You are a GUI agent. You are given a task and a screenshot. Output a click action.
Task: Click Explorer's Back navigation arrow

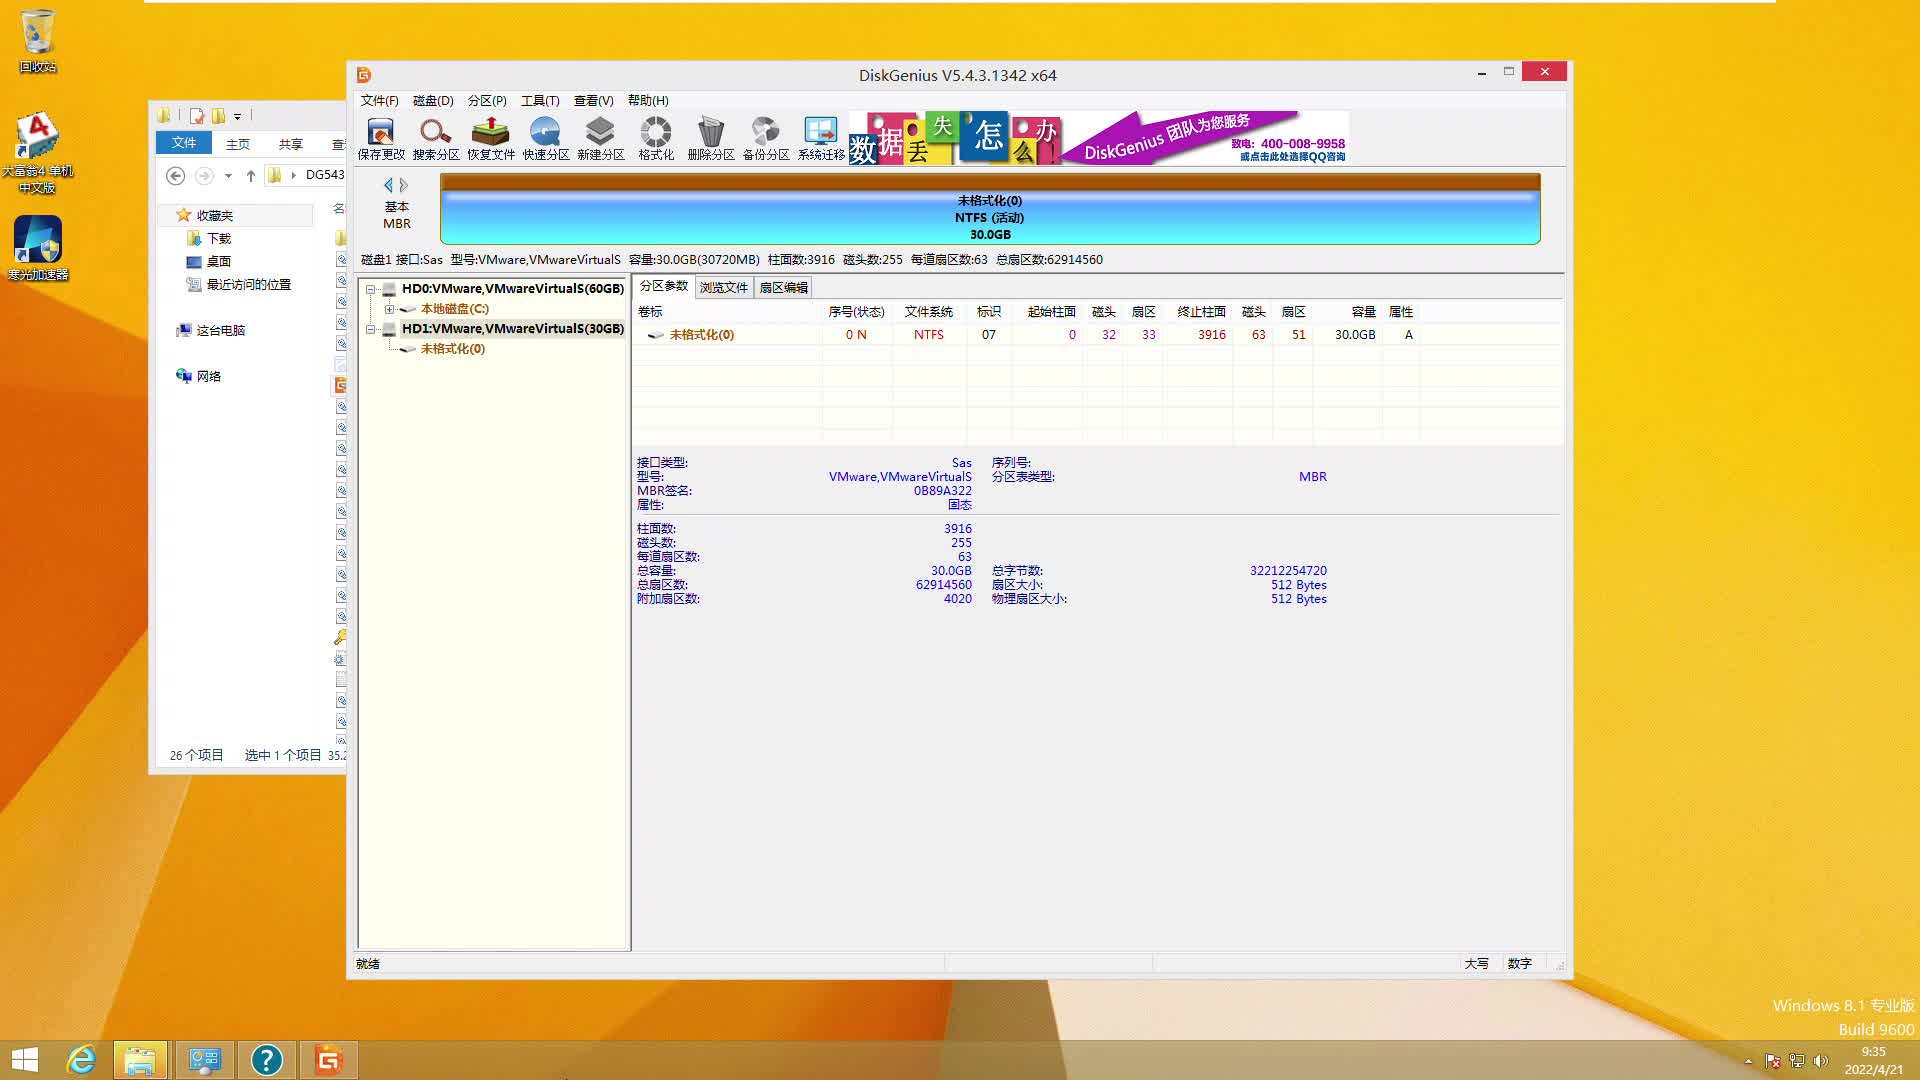(x=175, y=175)
